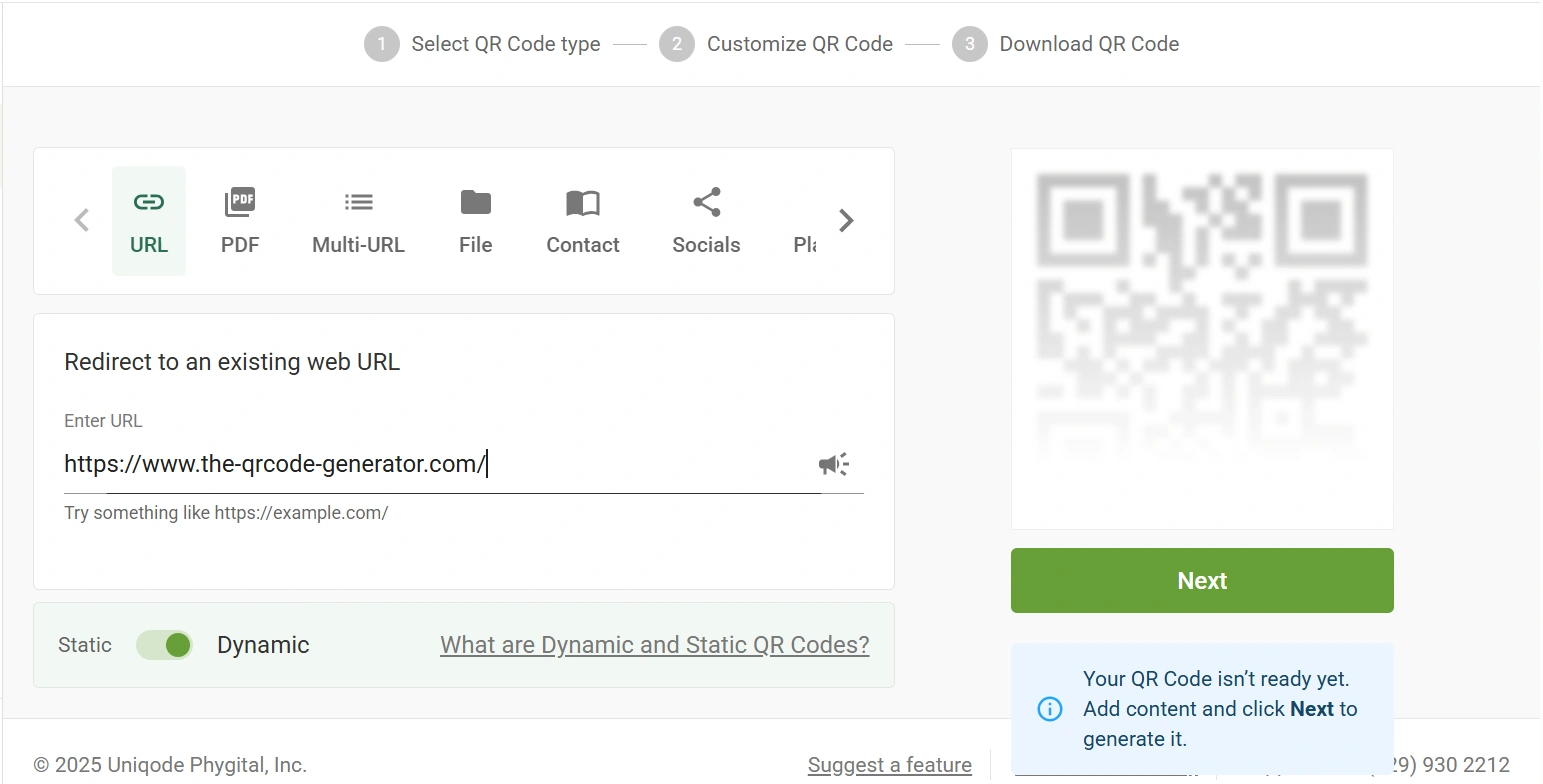This screenshot has width=1543, height=784.
Task: Click the URL chain link icon
Action: point(149,202)
